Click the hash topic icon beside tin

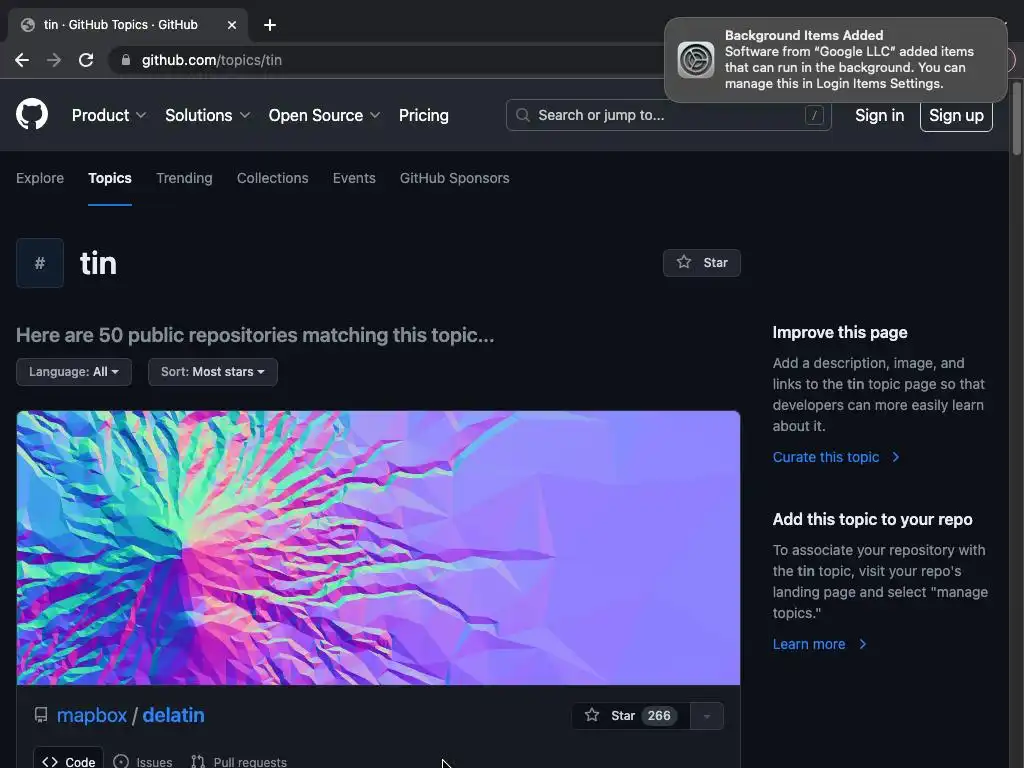(40, 263)
